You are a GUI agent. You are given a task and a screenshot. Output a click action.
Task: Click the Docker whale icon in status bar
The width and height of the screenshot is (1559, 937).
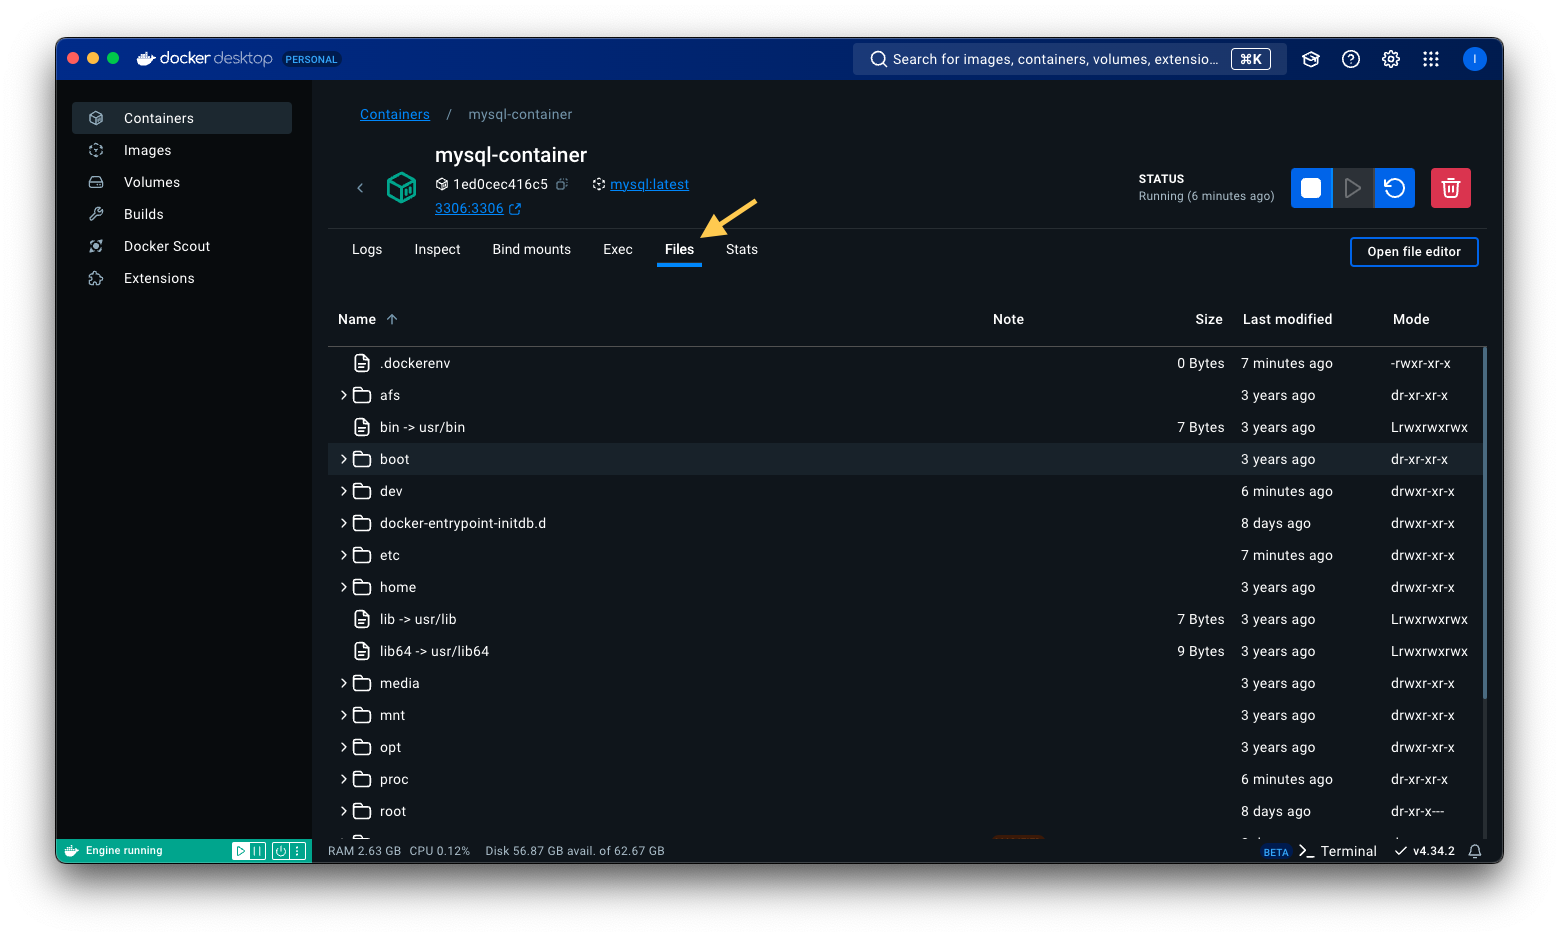point(72,851)
